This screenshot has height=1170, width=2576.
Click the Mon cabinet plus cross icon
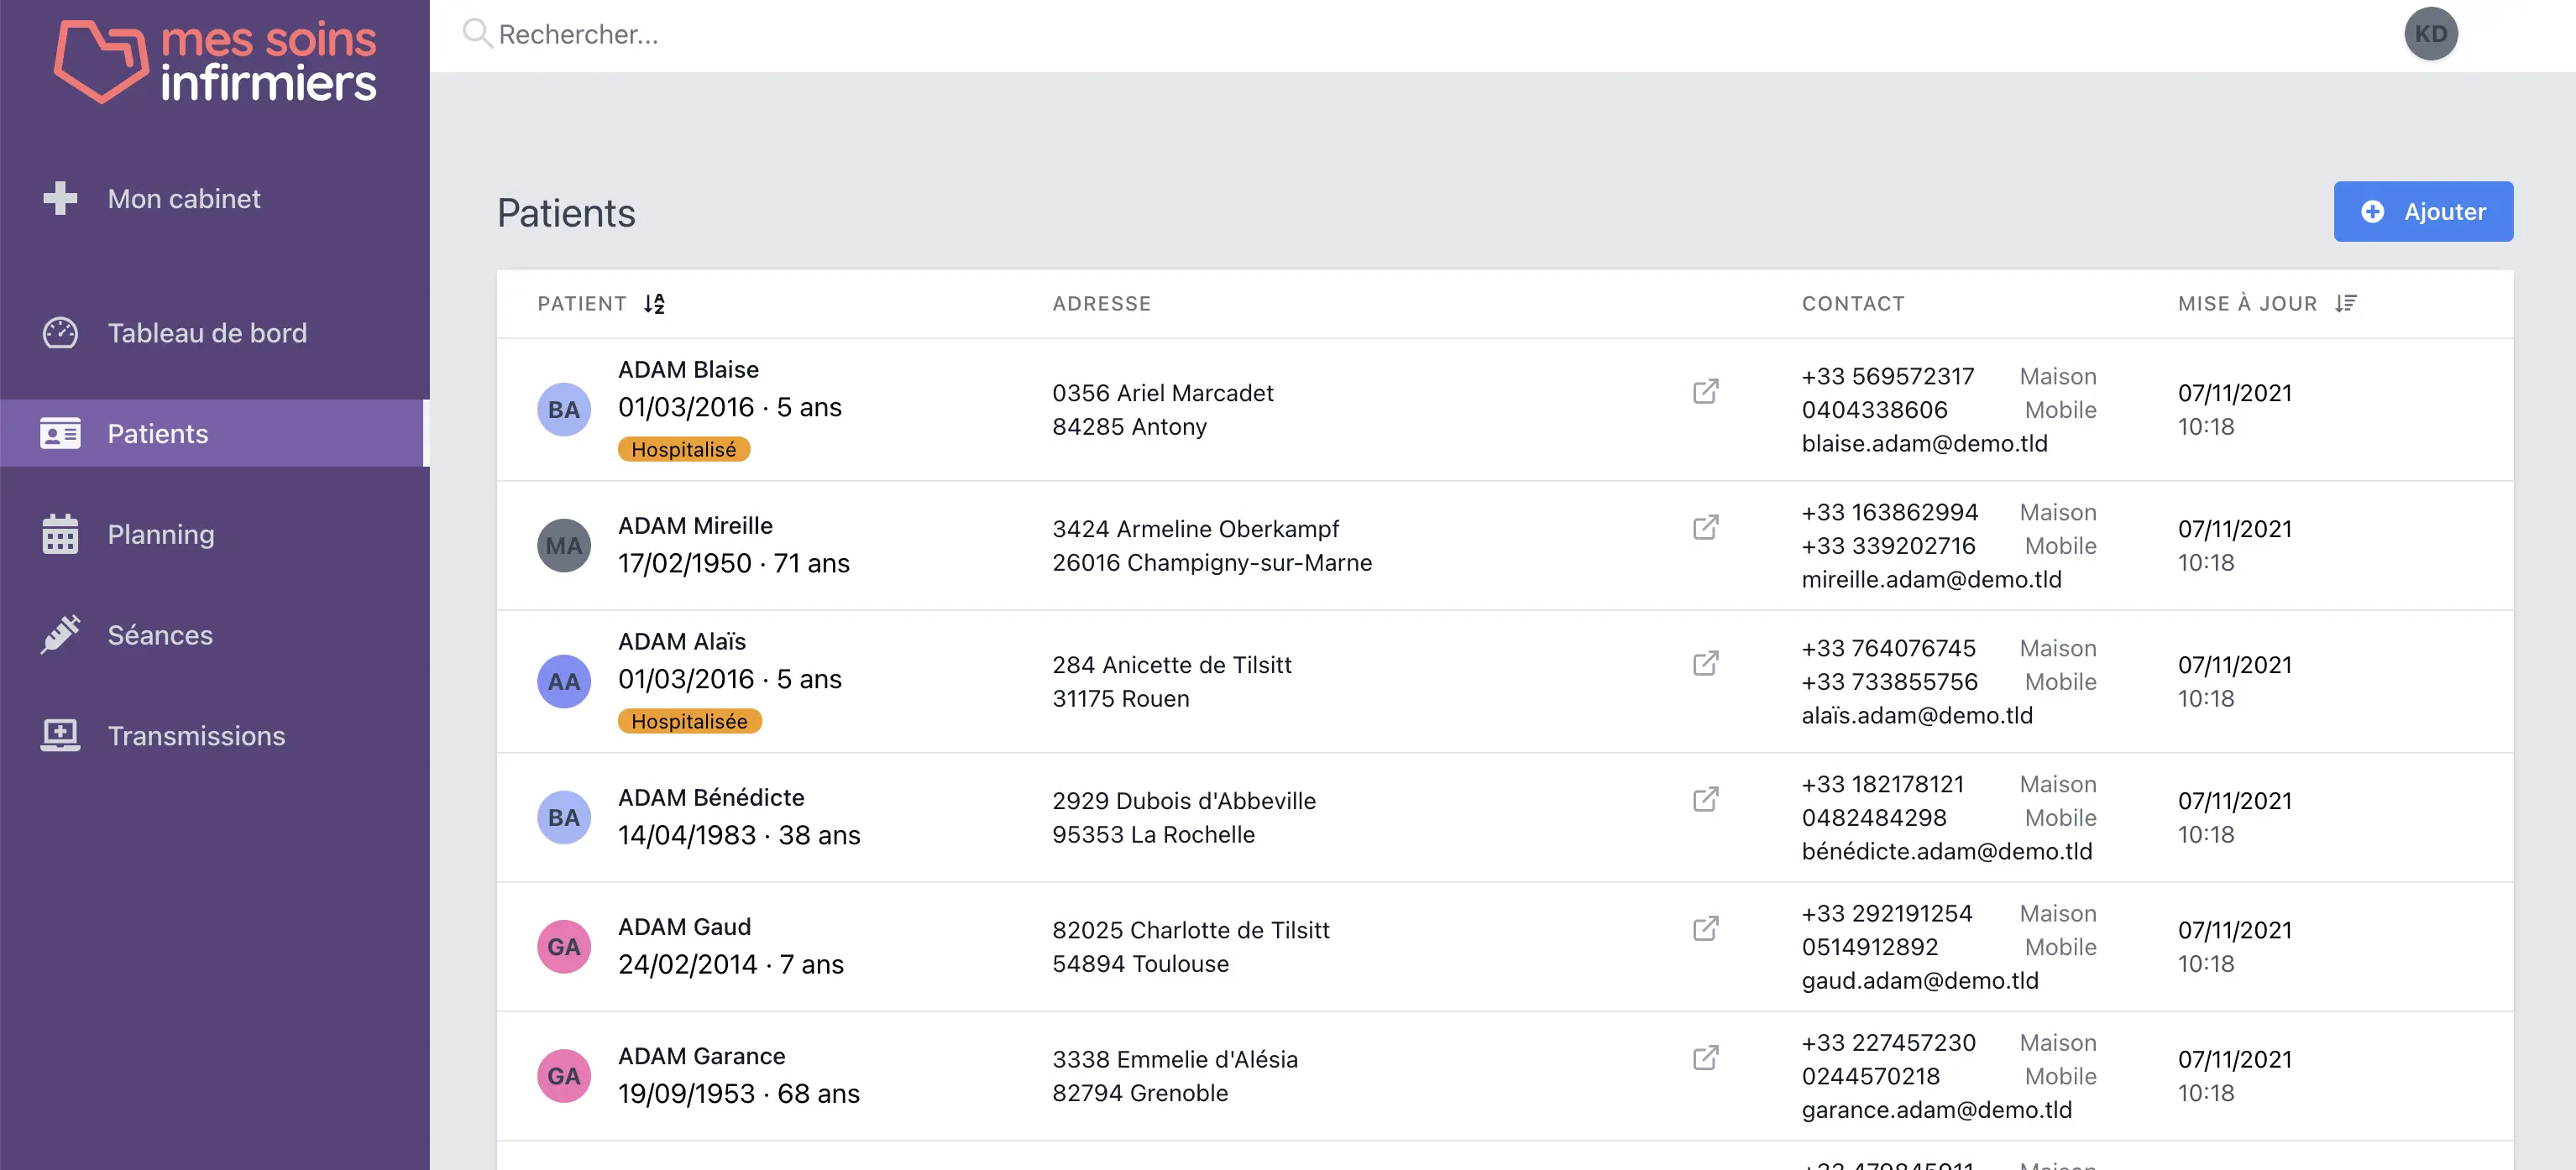(x=60, y=198)
